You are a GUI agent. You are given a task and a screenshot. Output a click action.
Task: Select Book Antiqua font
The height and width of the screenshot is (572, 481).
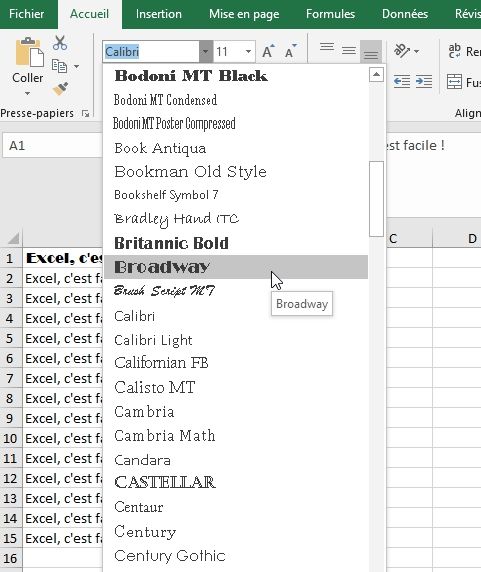236,148
